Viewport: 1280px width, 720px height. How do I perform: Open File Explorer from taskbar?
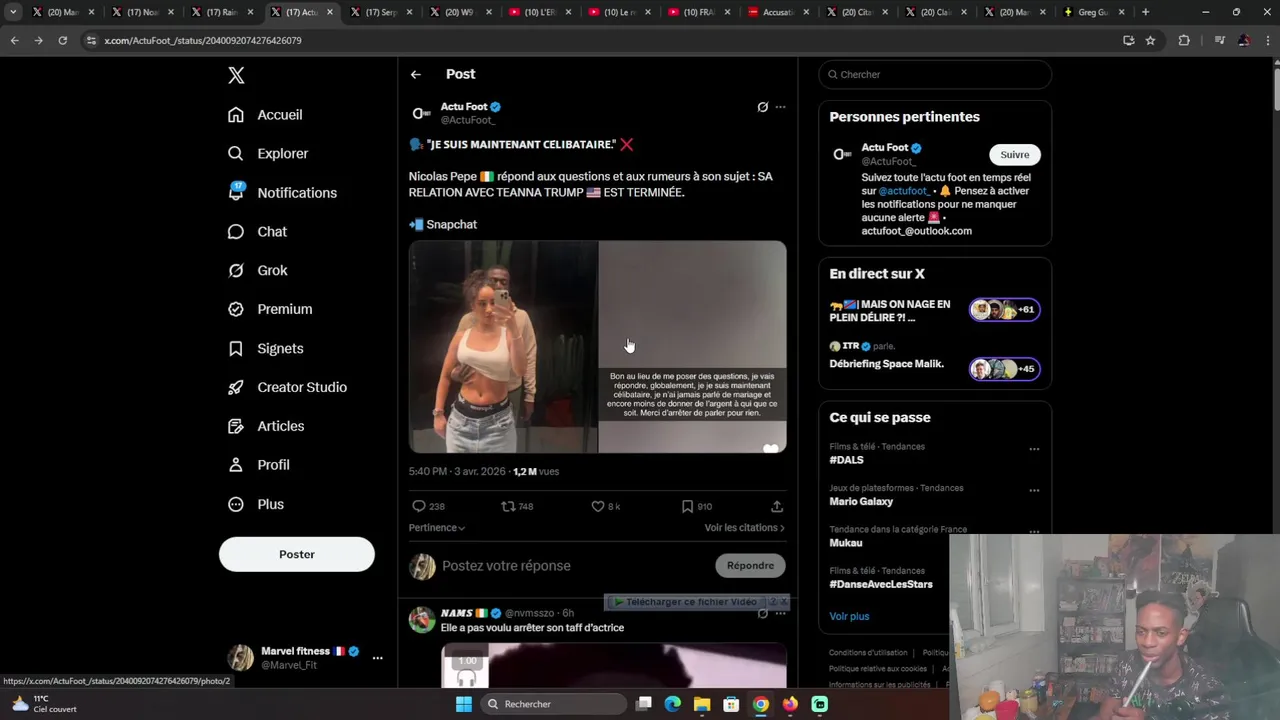[702, 704]
